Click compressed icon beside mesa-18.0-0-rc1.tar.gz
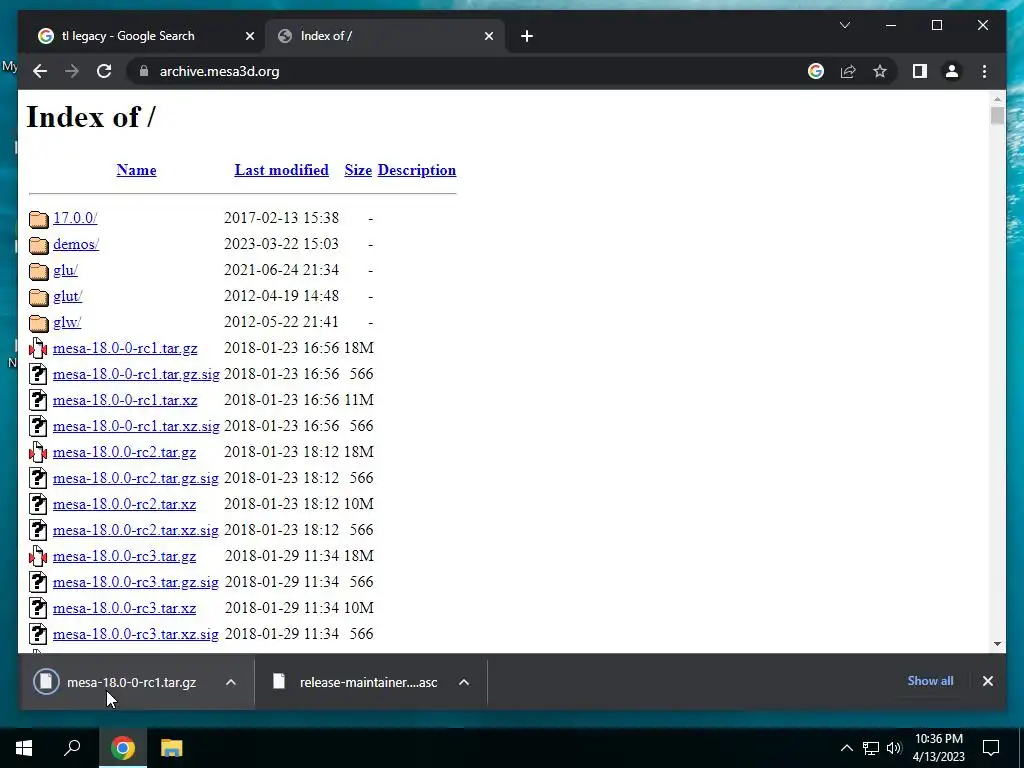The height and width of the screenshot is (768, 1024). (x=39, y=348)
